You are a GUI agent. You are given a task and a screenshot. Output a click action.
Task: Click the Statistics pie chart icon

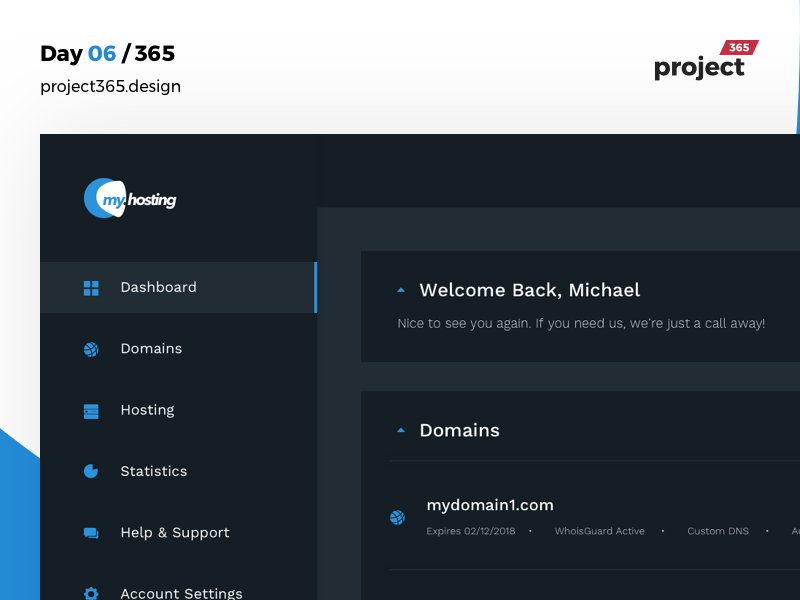point(91,471)
